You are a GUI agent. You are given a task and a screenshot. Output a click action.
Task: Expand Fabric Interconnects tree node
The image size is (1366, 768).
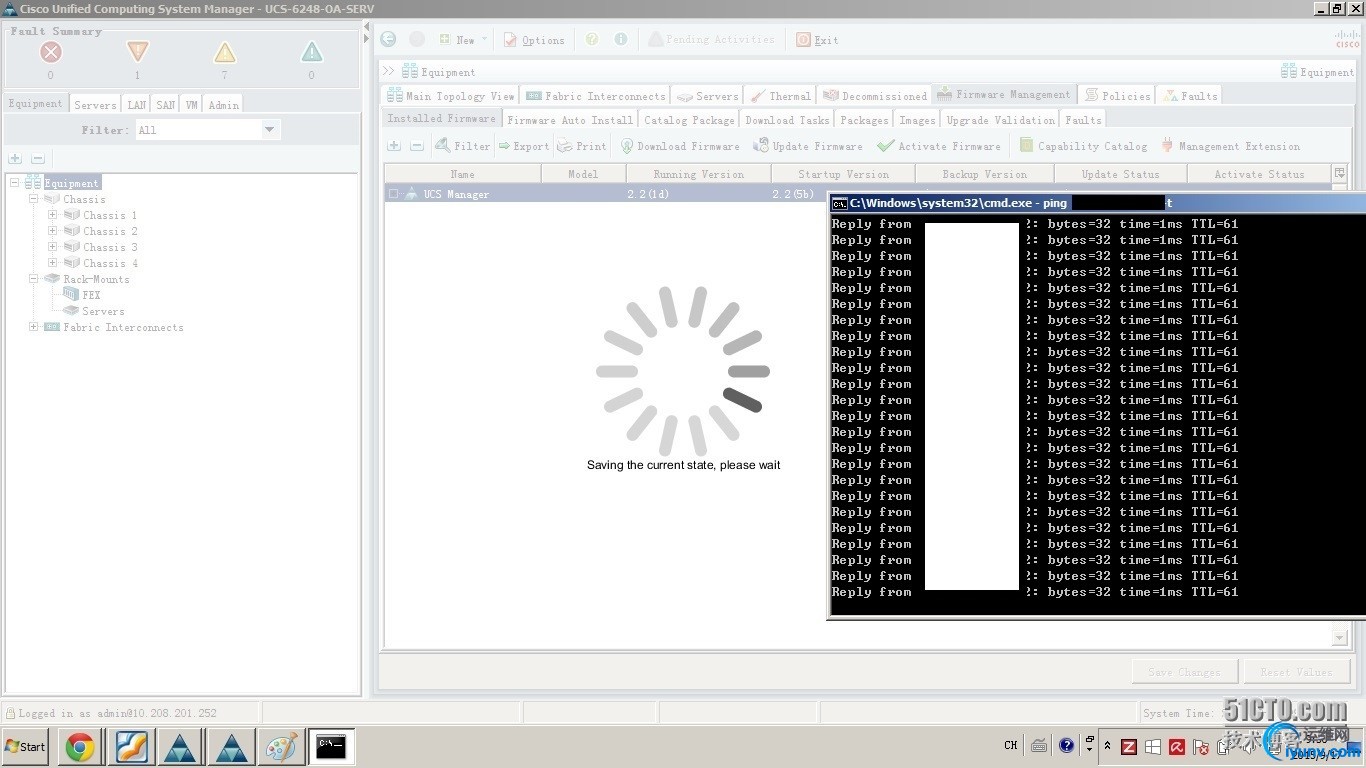[x=34, y=327]
